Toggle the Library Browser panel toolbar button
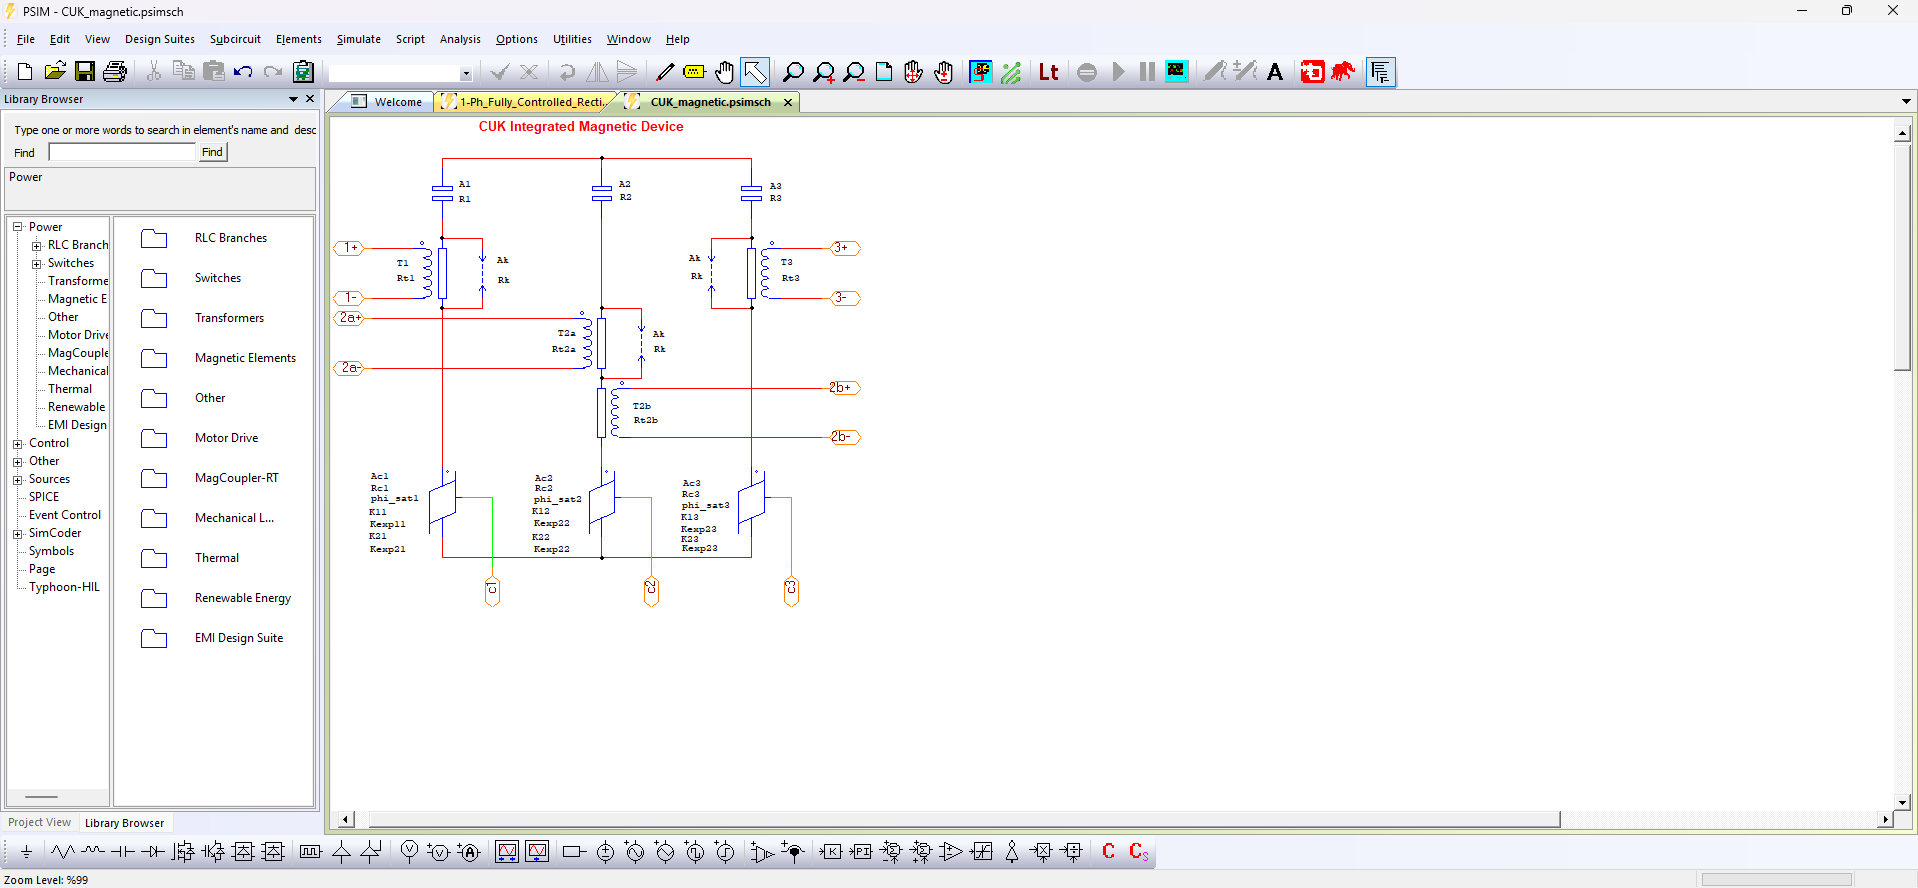 [1380, 72]
